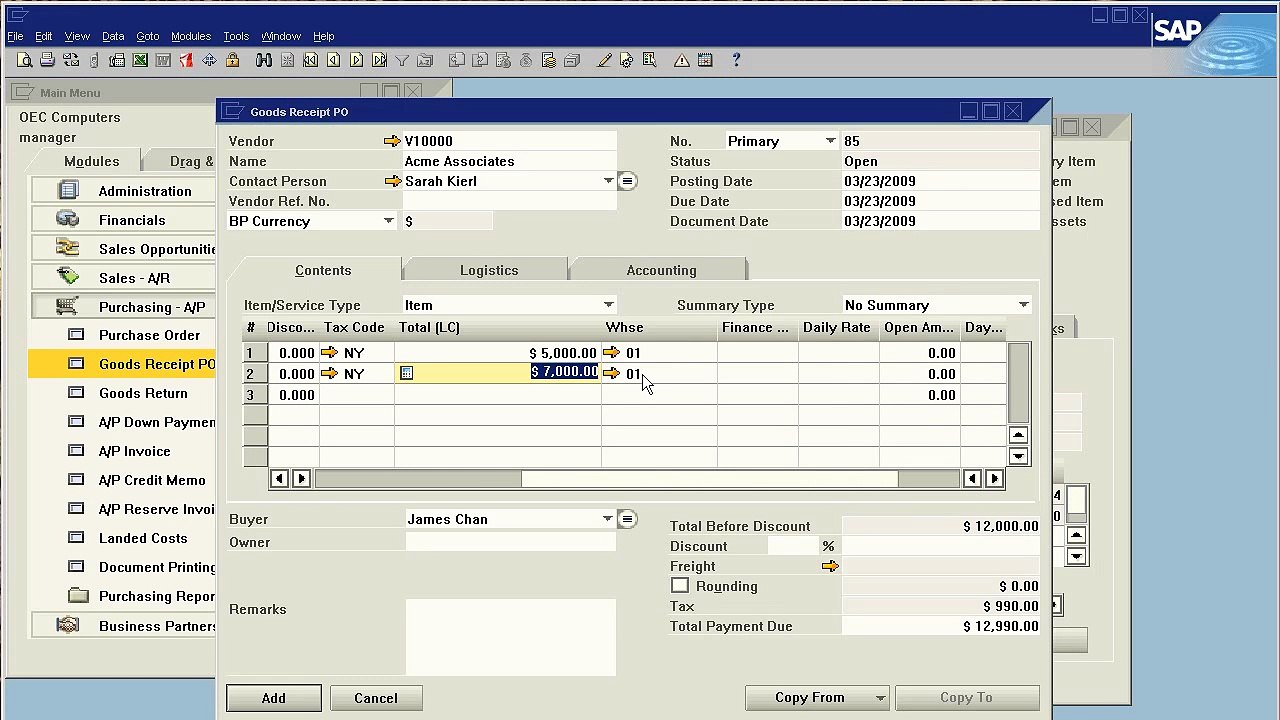Jump to the last data record
This screenshot has height=720, width=1280.
(x=379, y=61)
